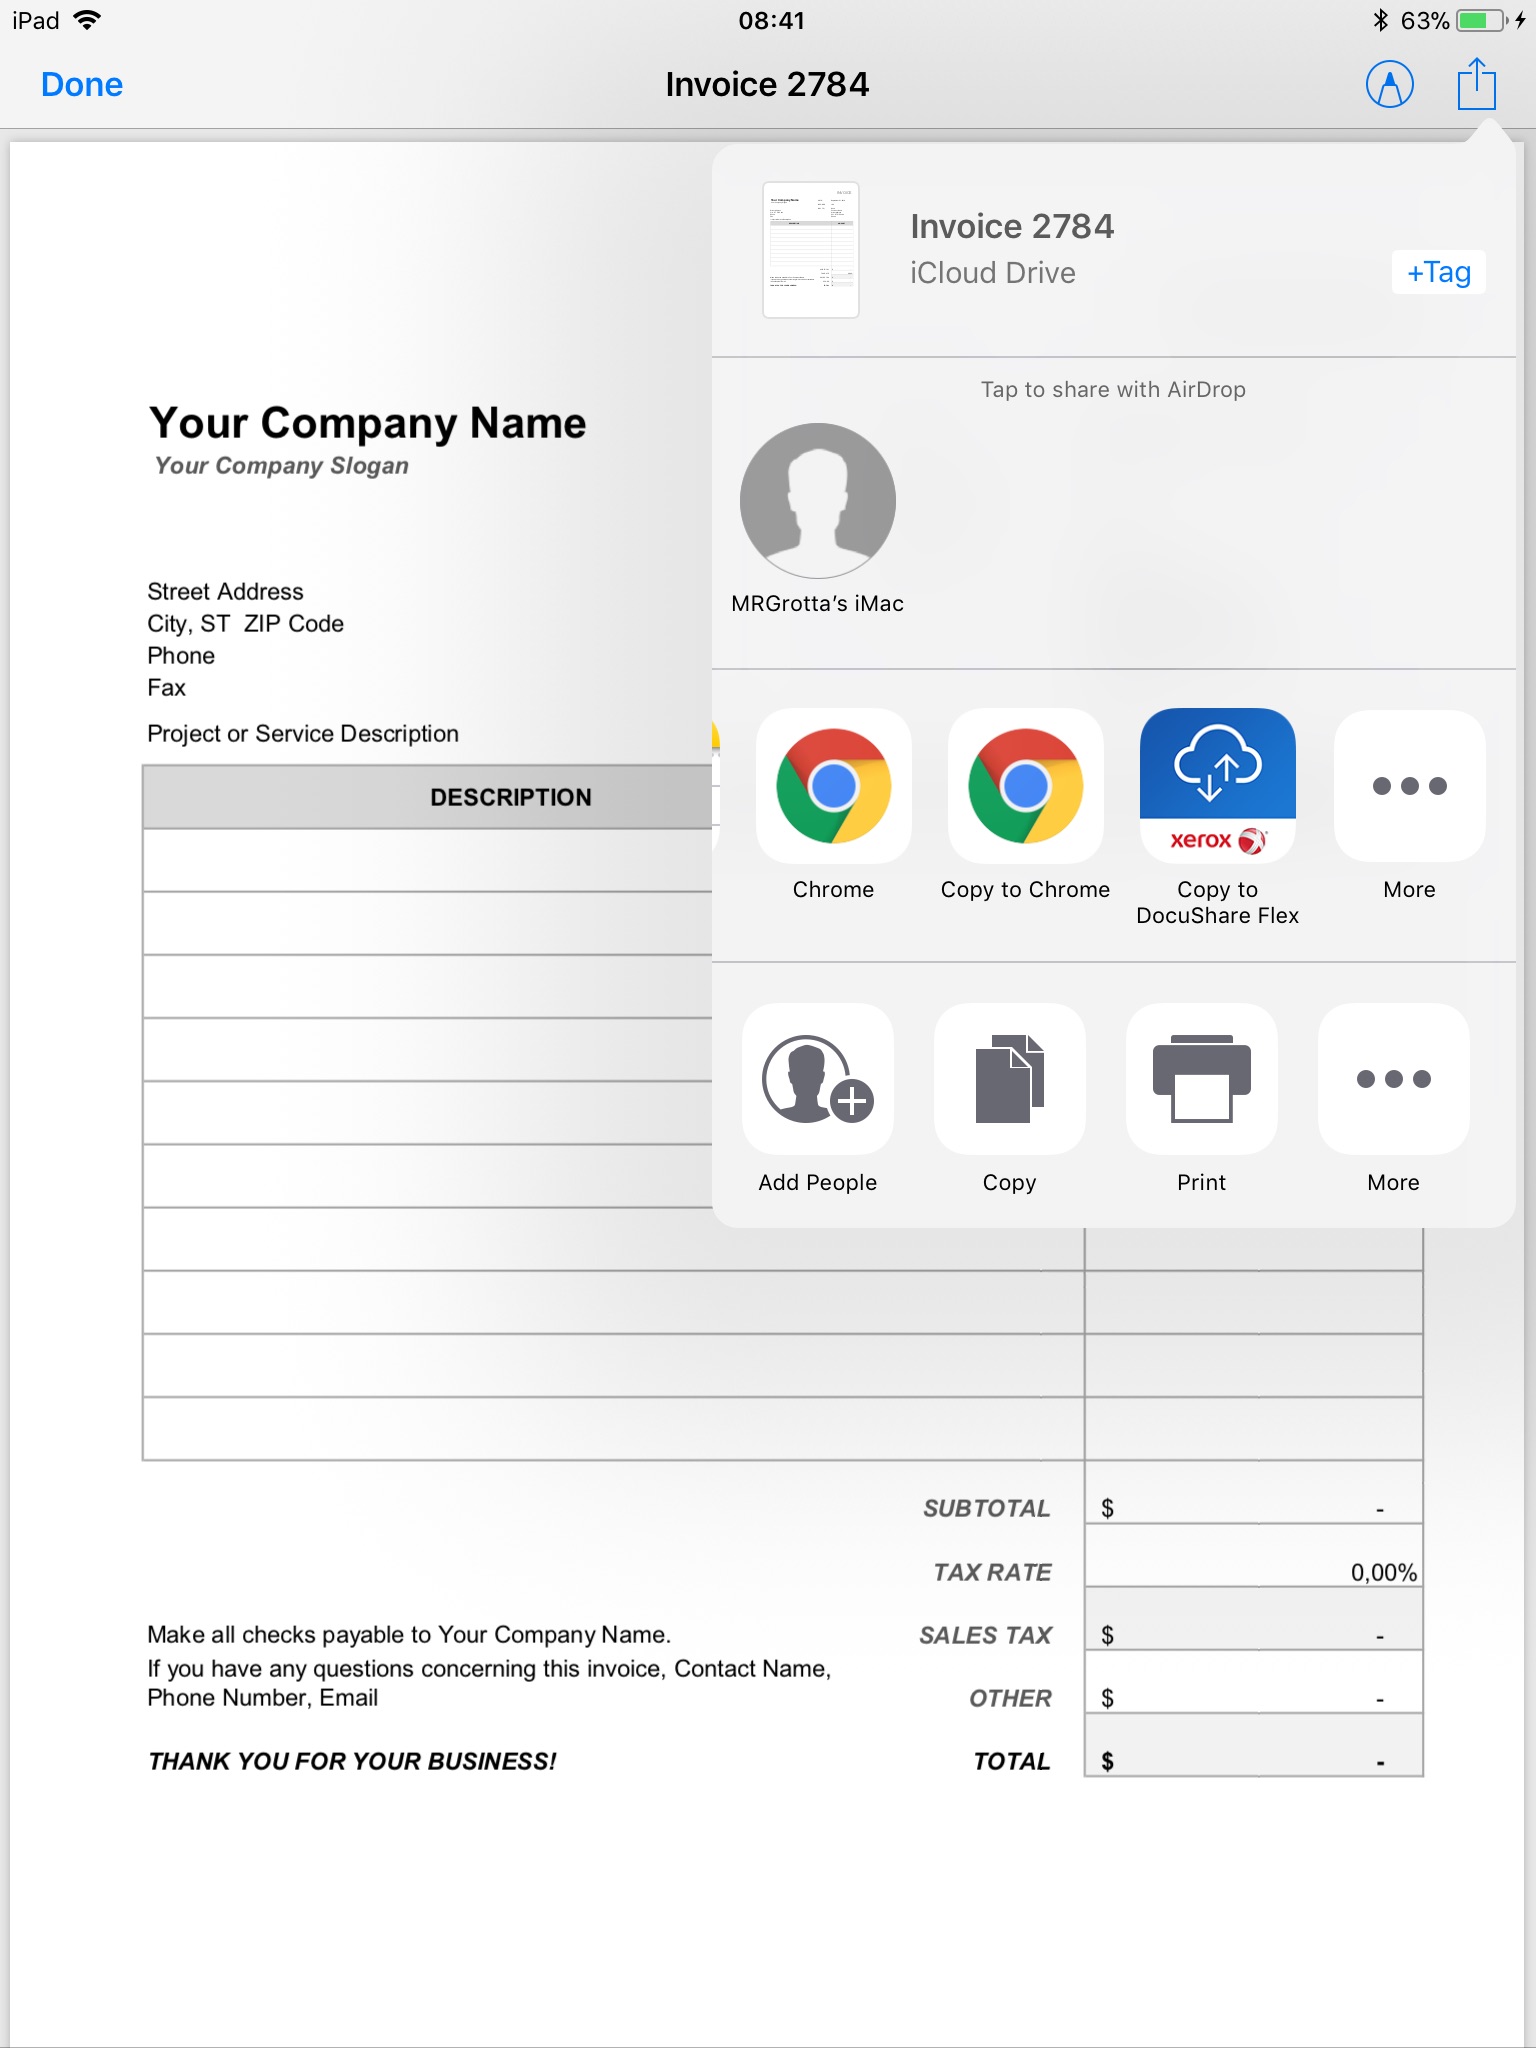Tap the battery indicator icon

(1484, 20)
